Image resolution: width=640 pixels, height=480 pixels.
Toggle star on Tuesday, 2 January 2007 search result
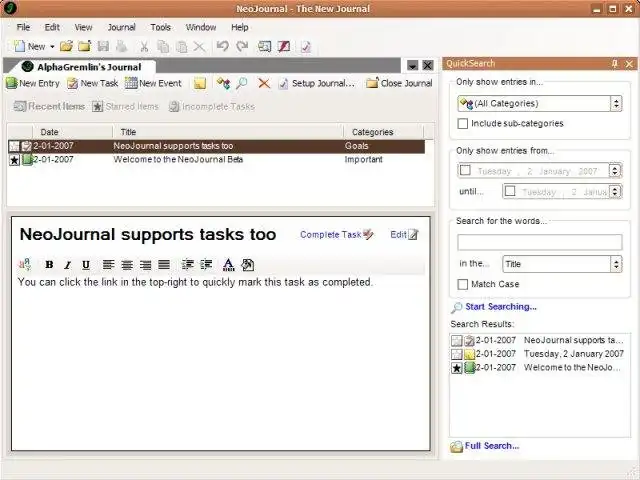tap(456, 354)
